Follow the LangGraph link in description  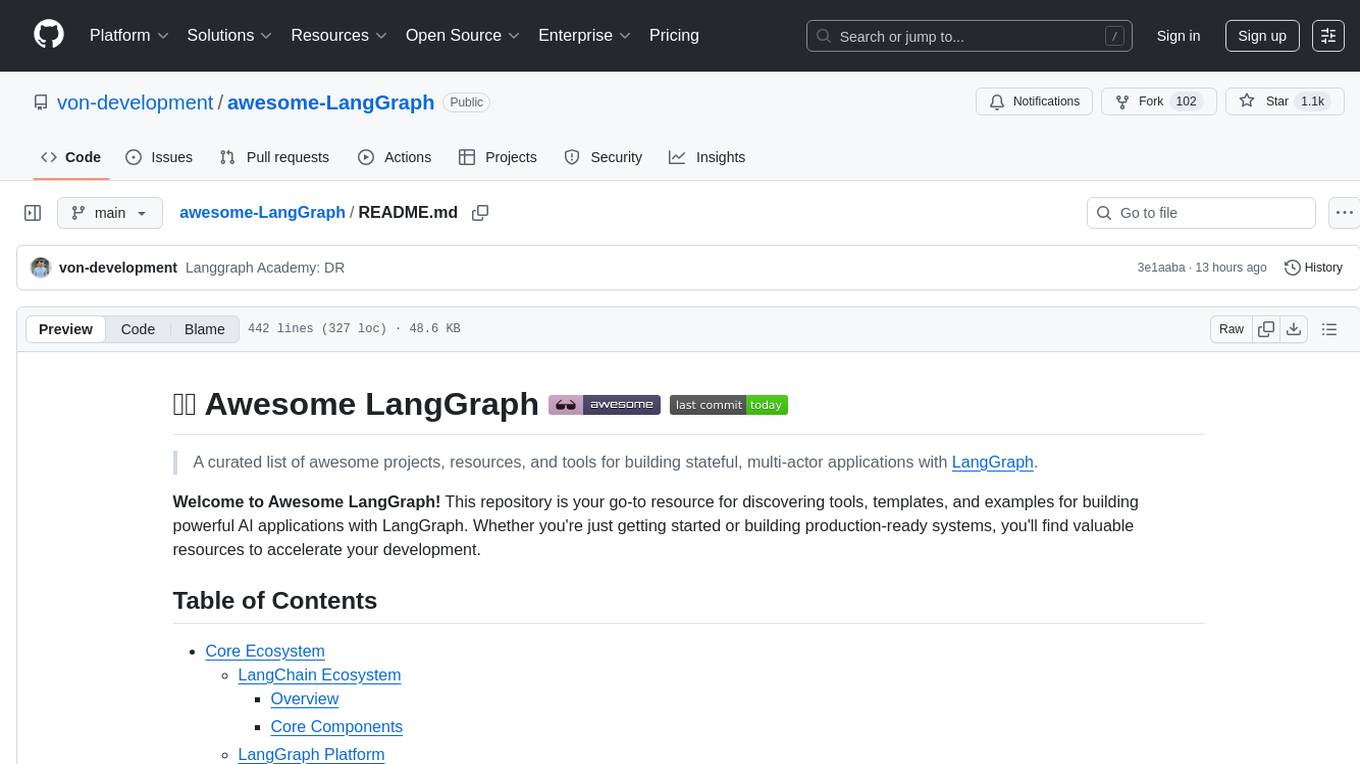click(993, 462)
